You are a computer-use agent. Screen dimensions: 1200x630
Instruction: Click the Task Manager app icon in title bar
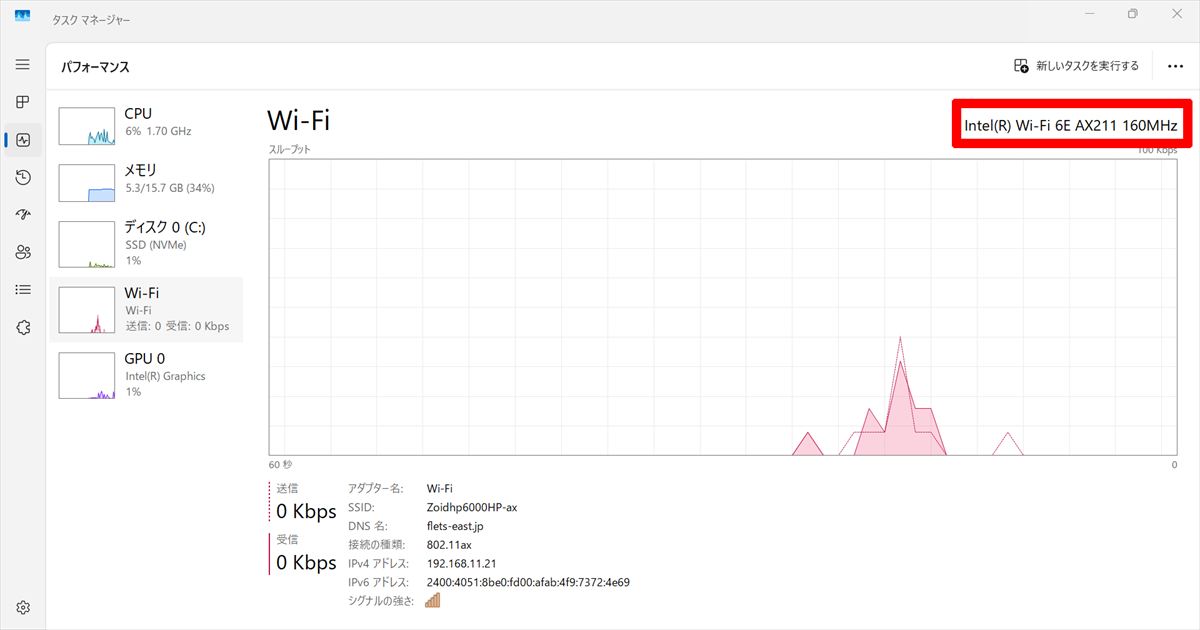23,17
